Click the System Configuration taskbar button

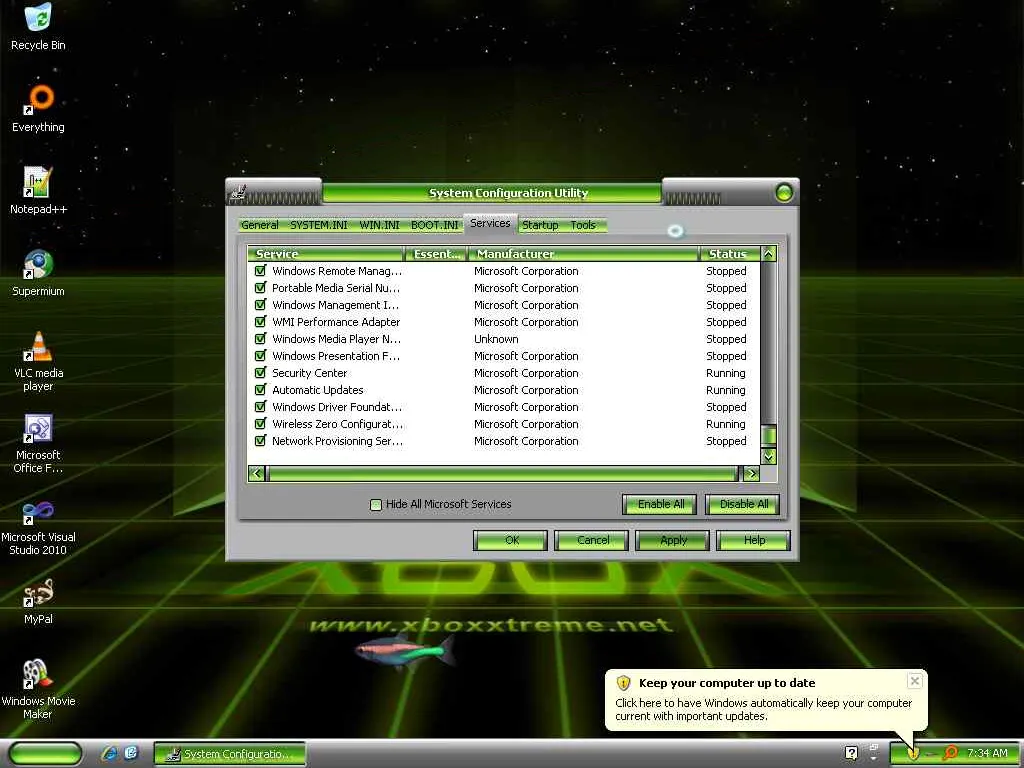(229, 754)
